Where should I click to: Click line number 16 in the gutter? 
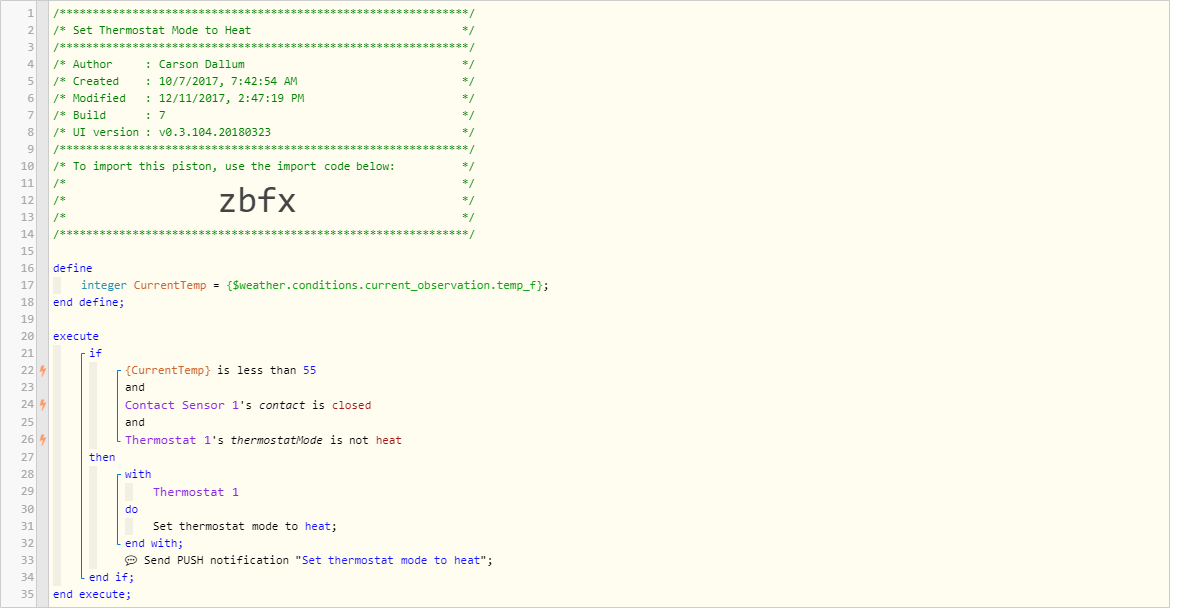(27, 268)
